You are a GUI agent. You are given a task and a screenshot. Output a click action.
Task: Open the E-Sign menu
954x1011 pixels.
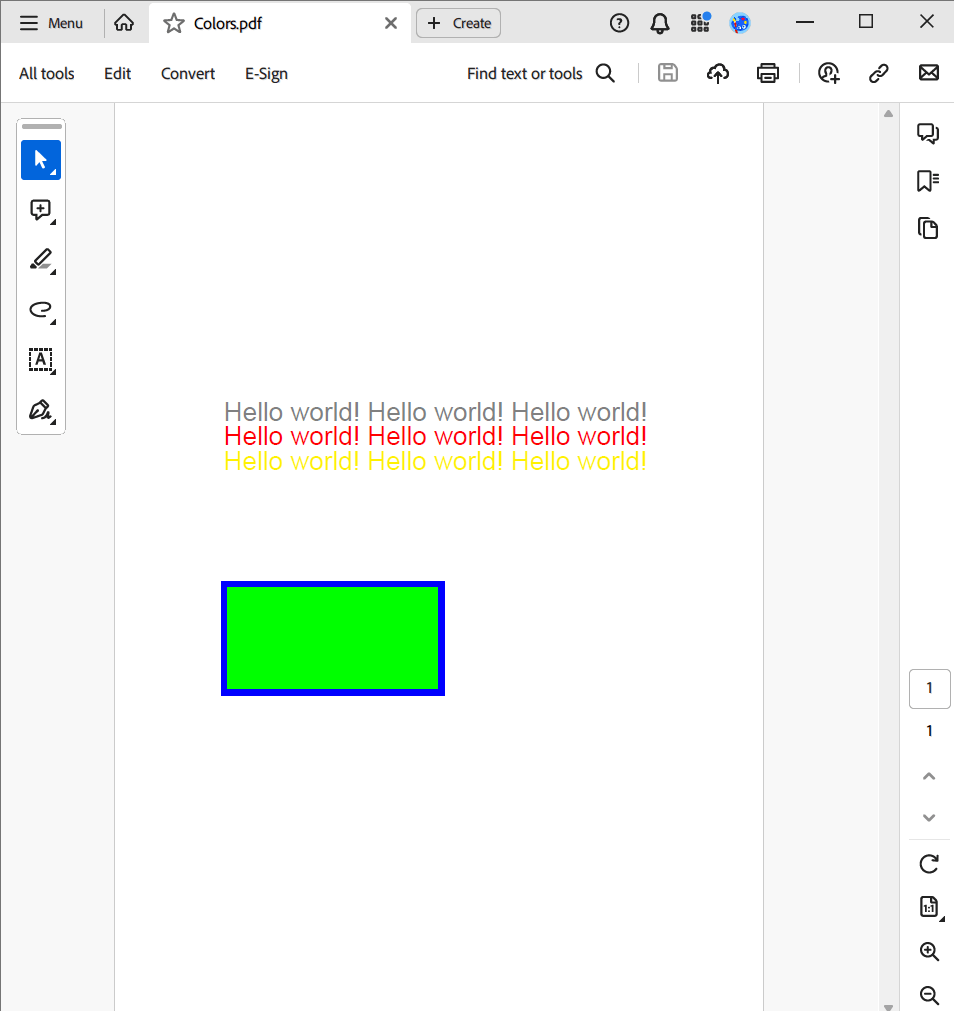click(x=266, y=73)
